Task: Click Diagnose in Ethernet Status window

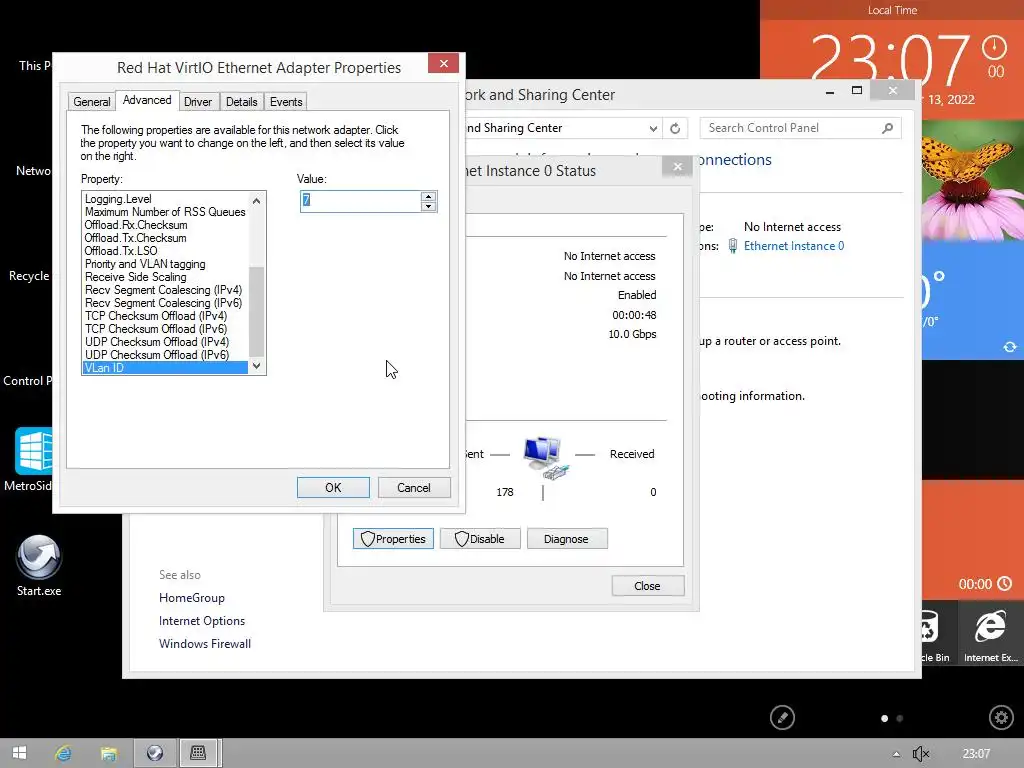Action: tap(567, 539)
